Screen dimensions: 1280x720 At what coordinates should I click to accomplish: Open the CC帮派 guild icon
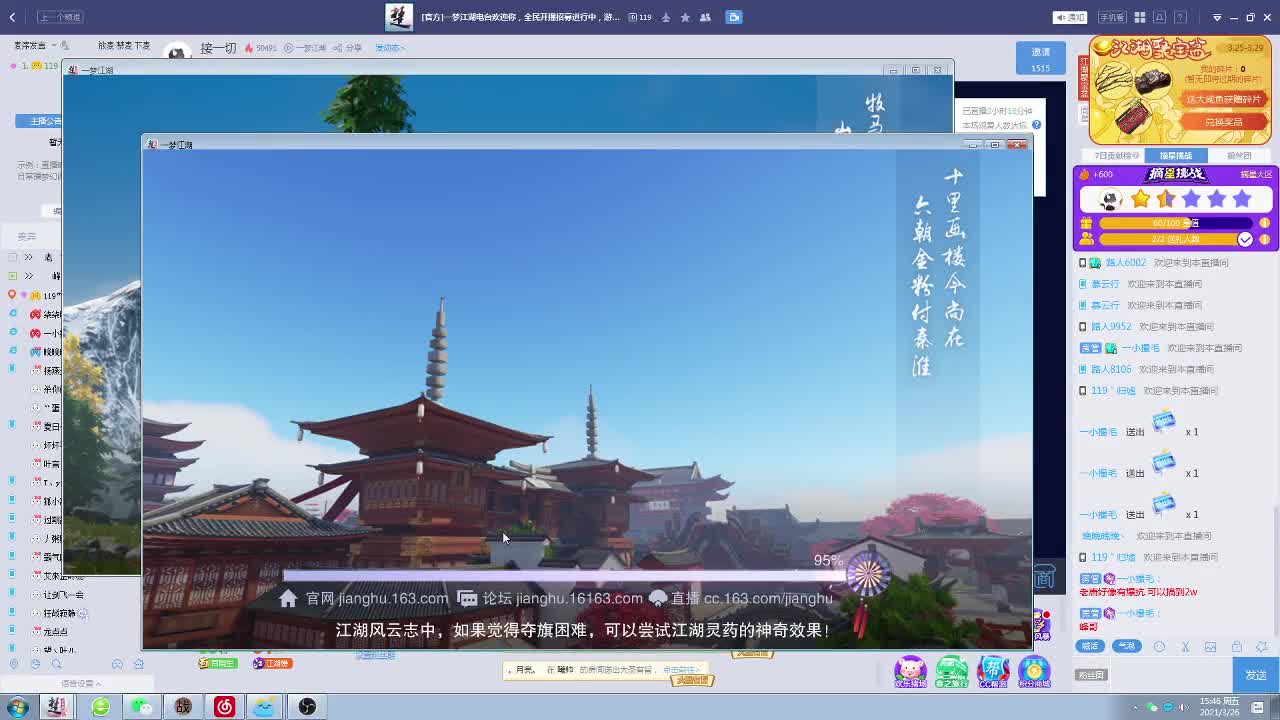(x=993, y=672)
